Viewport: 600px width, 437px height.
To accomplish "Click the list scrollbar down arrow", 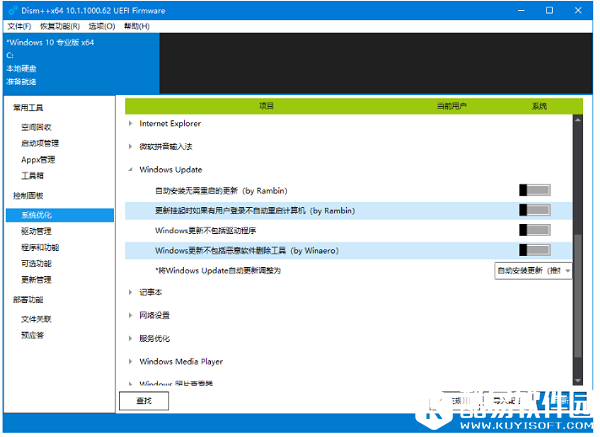I will coord(578,381).
